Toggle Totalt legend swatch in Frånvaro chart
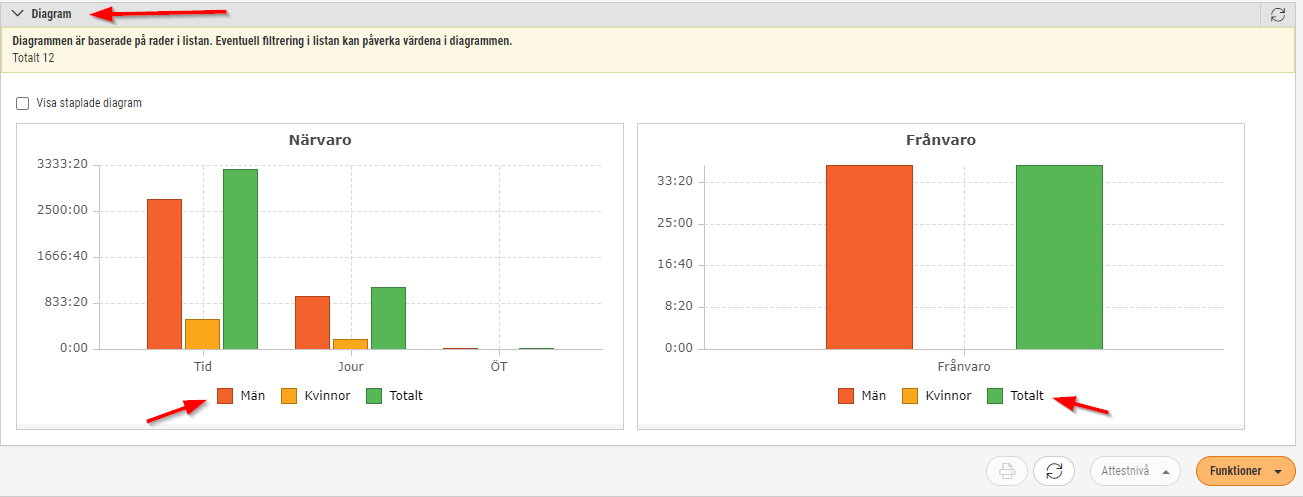 click(x=995, y=396)
